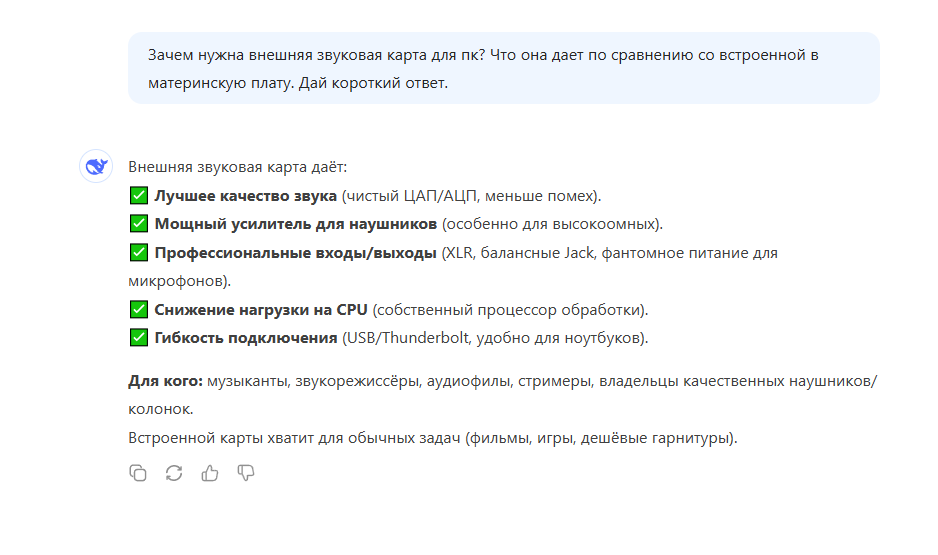Click the bold label "Для кого:"

(x=165, y=381)
